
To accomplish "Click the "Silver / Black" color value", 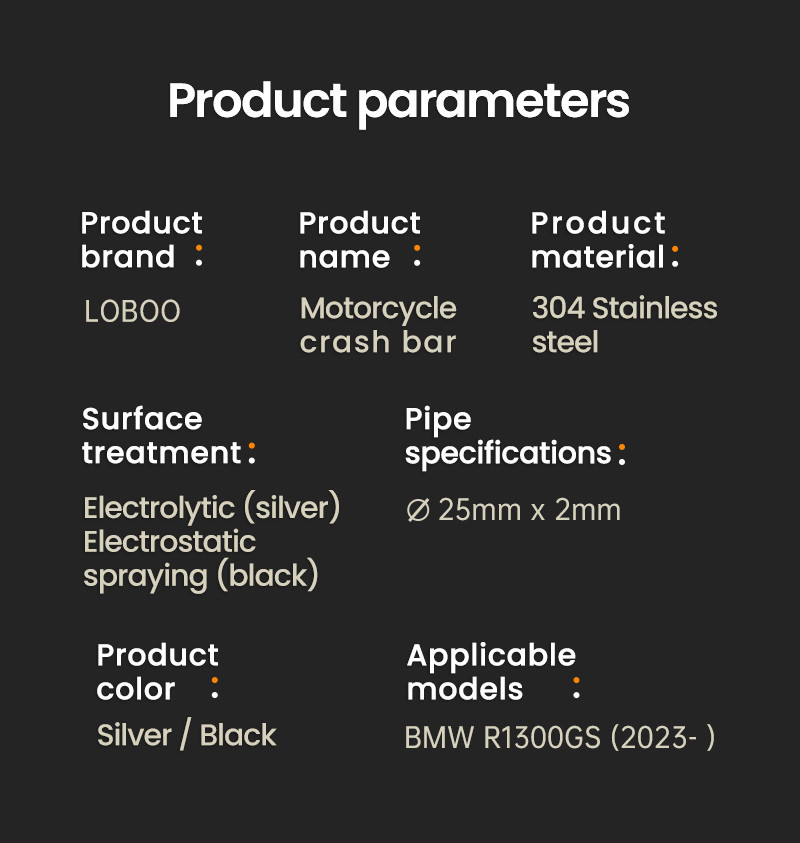I will click(186, 735).
